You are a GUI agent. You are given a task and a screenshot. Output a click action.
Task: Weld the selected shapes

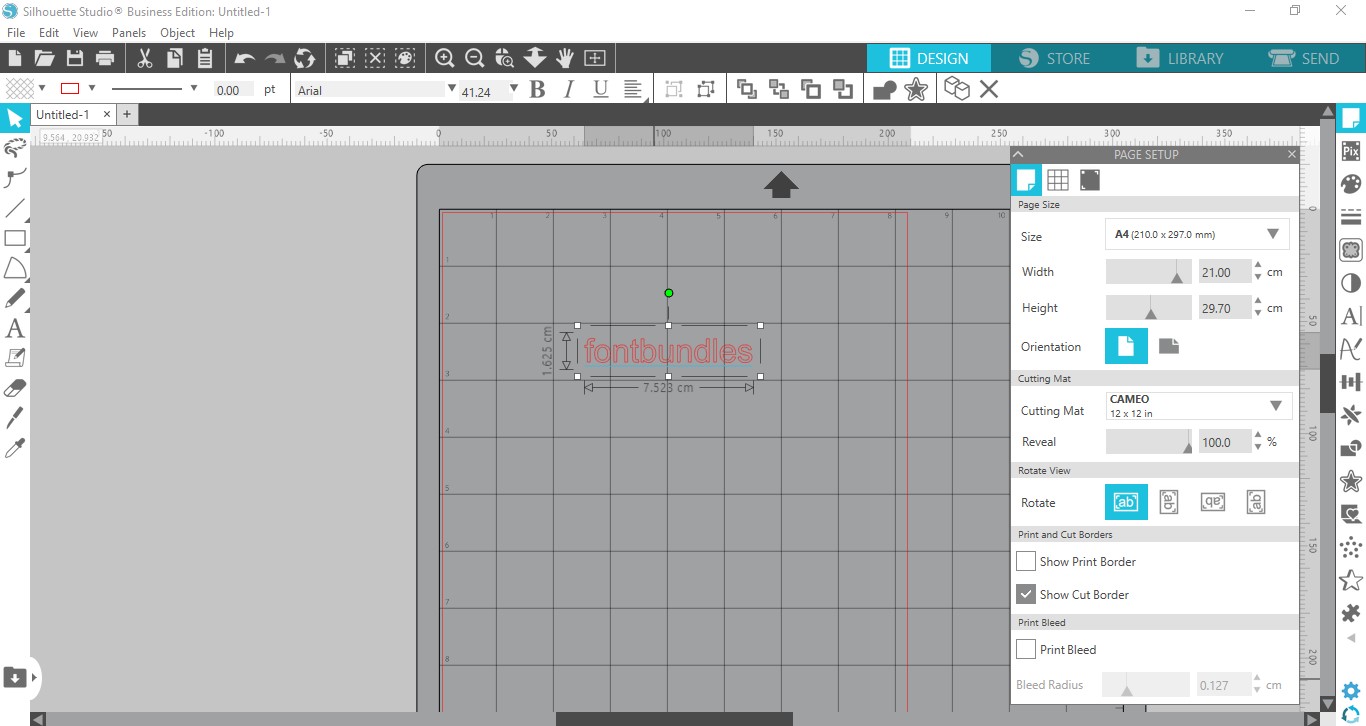click(885, 90)
